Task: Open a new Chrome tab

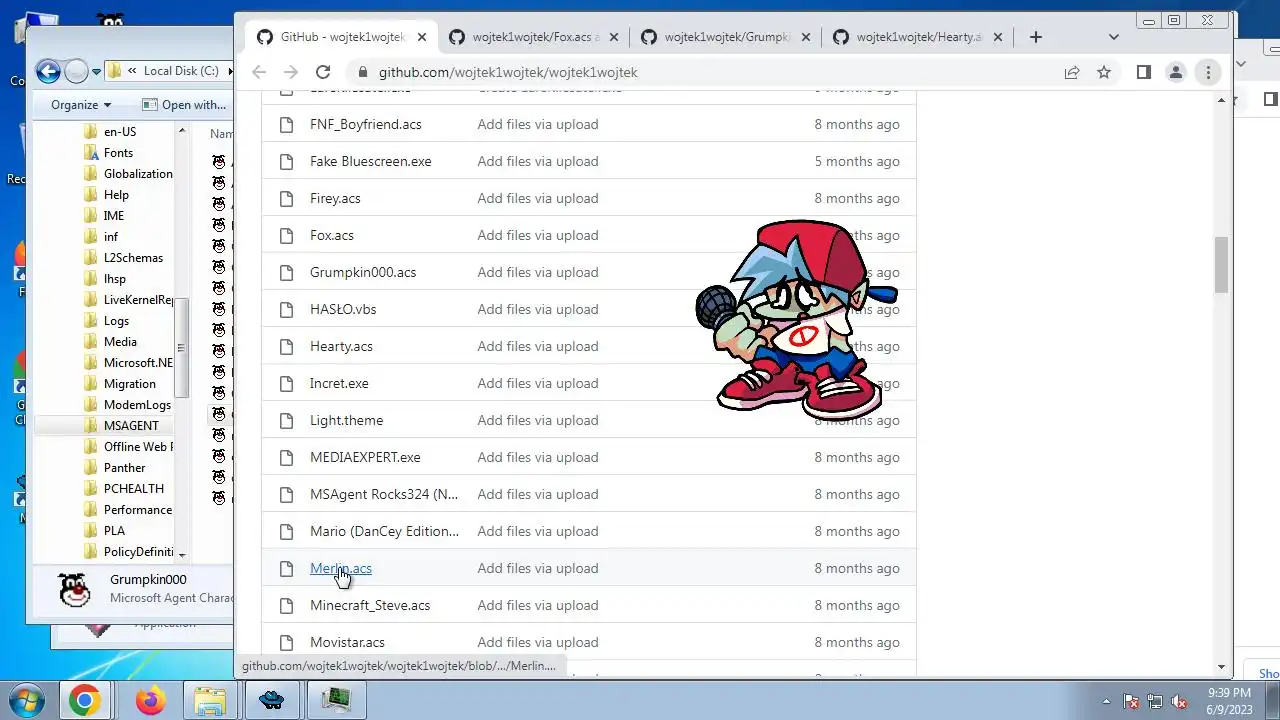Action: pos(1036,37)
